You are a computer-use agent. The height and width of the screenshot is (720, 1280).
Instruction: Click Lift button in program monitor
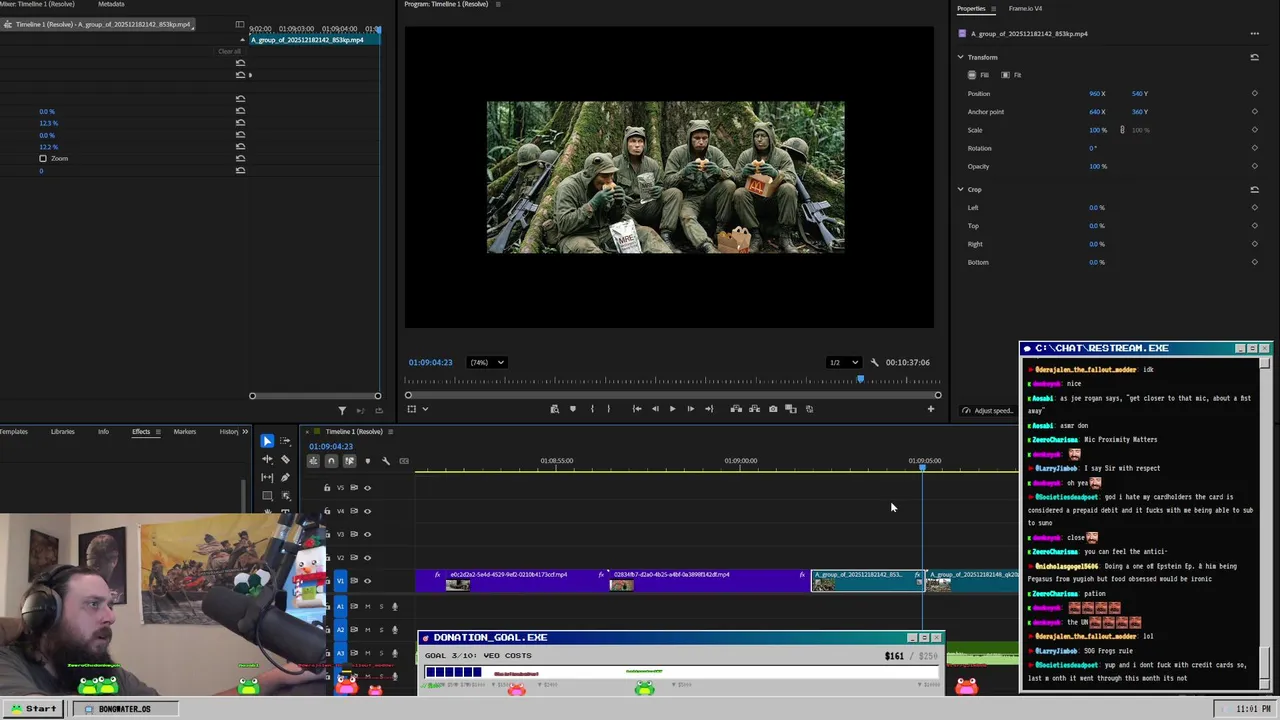click(736, 409)
